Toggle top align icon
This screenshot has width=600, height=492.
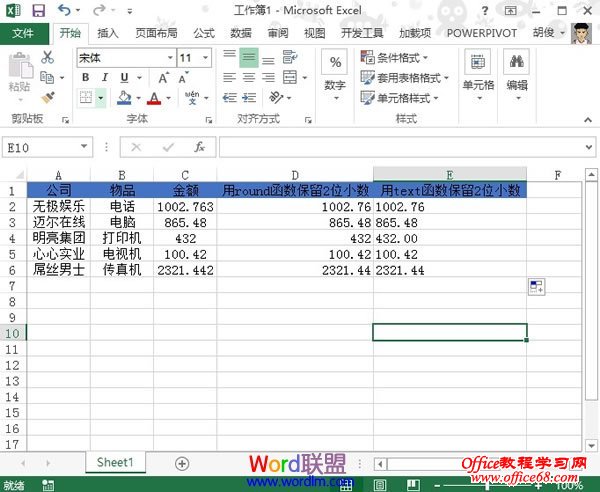pyautogui.click(x=229, y=57)
